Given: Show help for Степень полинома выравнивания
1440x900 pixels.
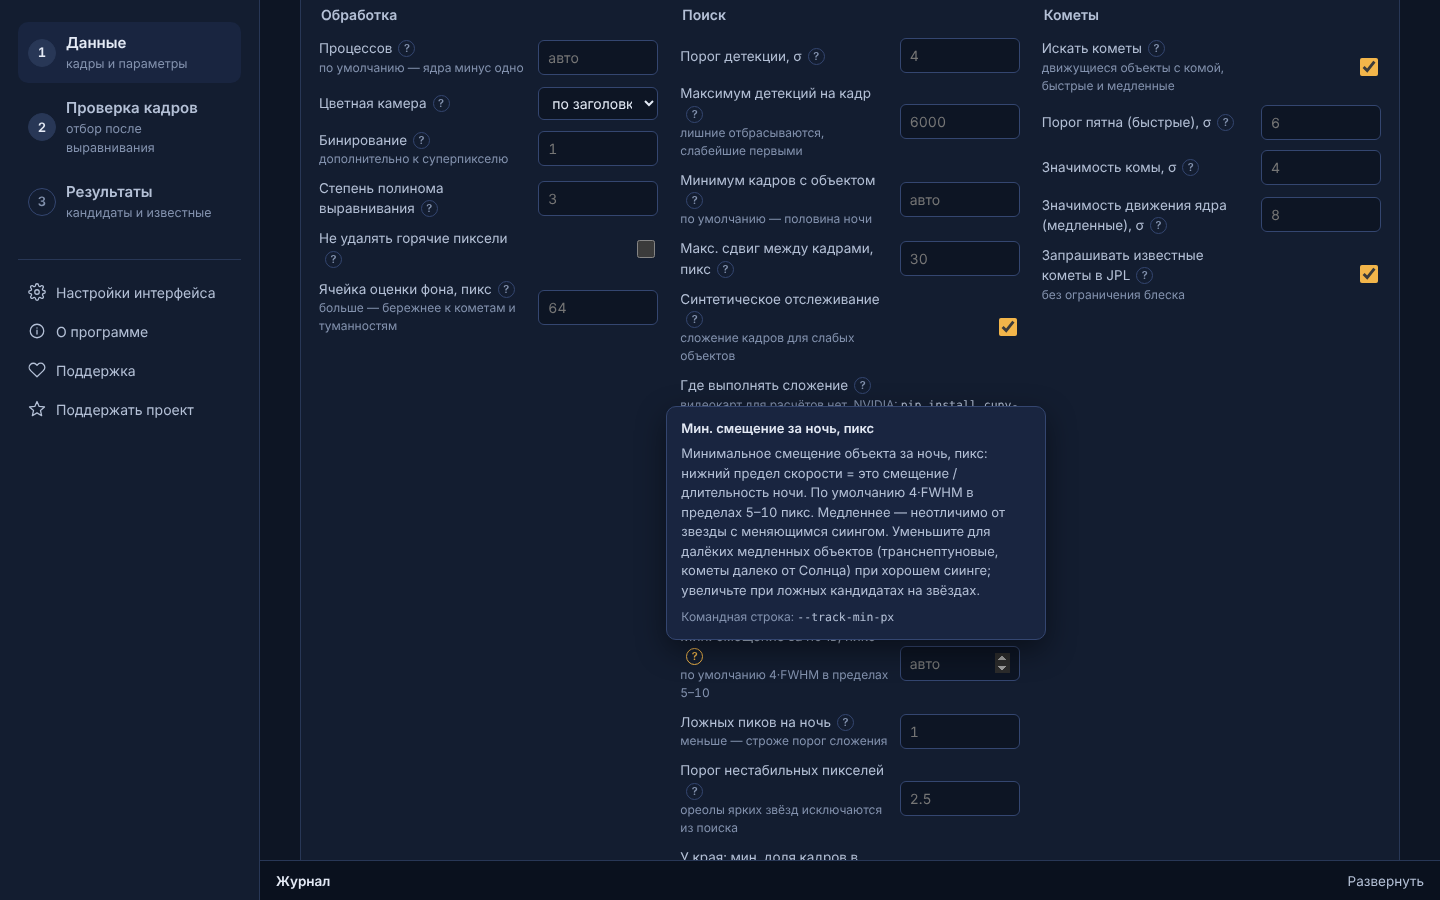Looking at the screenshot, I should pos(429,208).
